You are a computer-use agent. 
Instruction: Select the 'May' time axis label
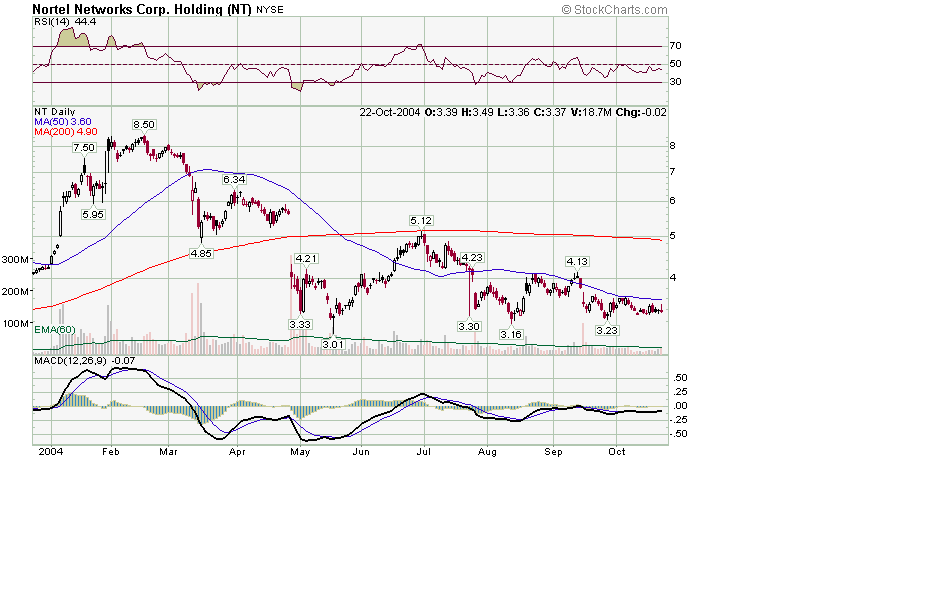(300, 452)
